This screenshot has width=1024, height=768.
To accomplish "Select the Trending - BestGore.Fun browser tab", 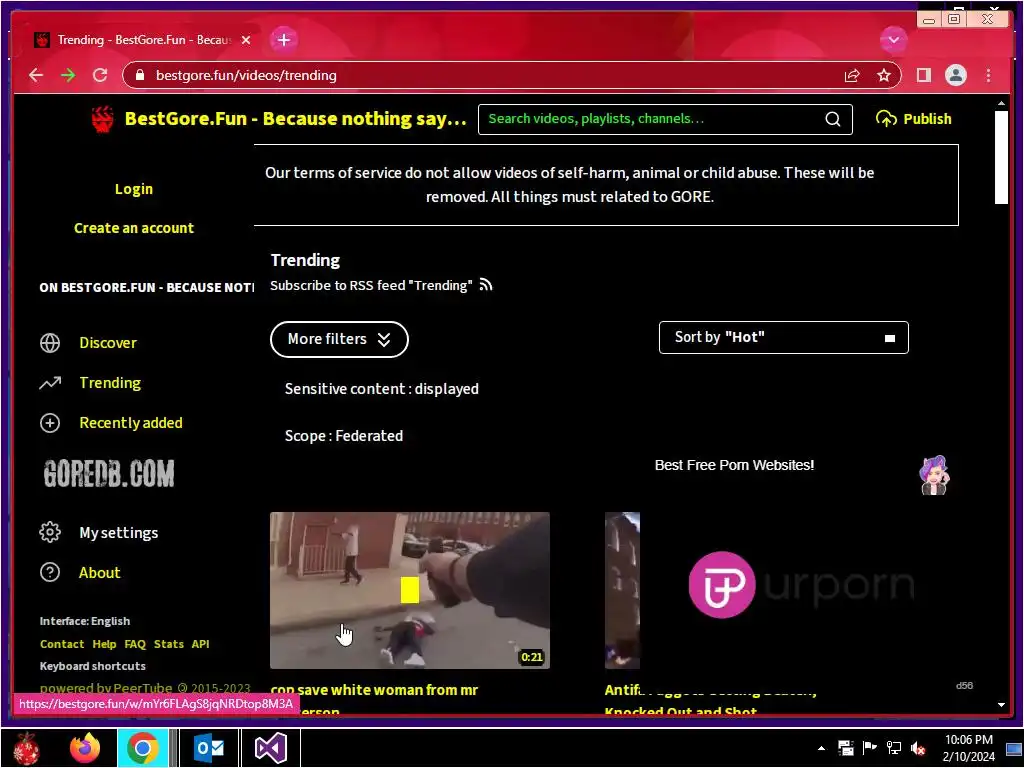I will coord(142,40).
